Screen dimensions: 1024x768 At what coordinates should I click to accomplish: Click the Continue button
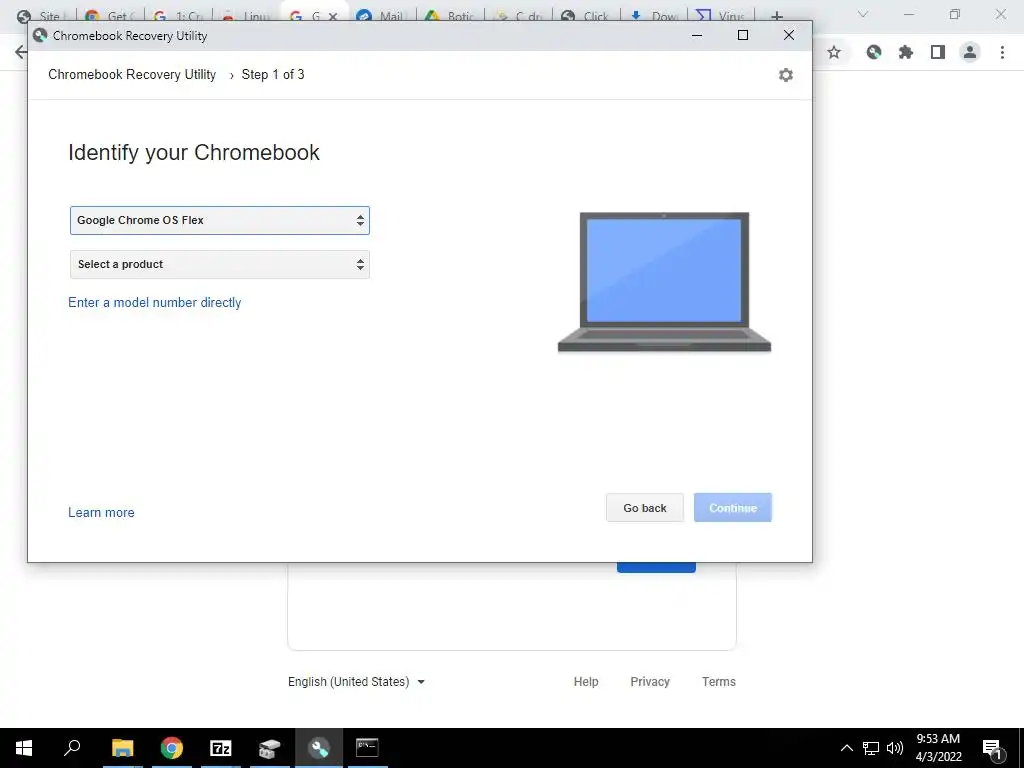tap(733, 507)
